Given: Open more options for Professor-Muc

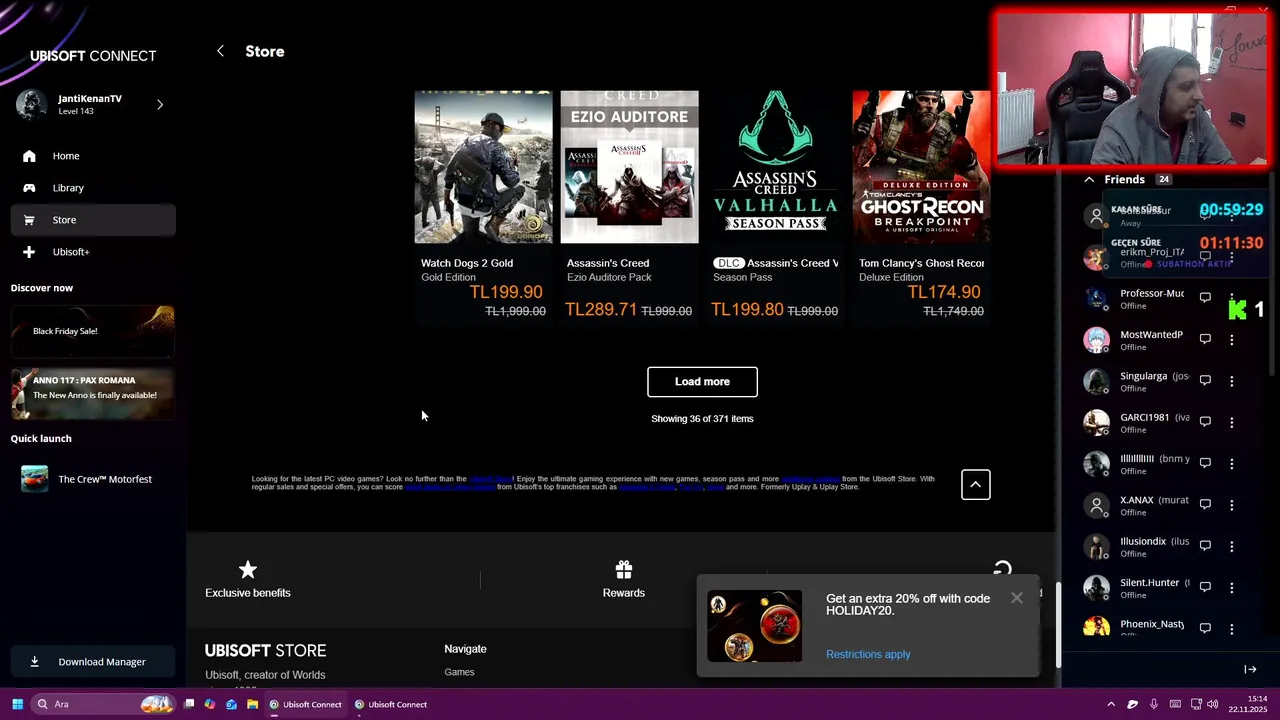Looking at the screenshot, I should click(x=1231, y=298).
